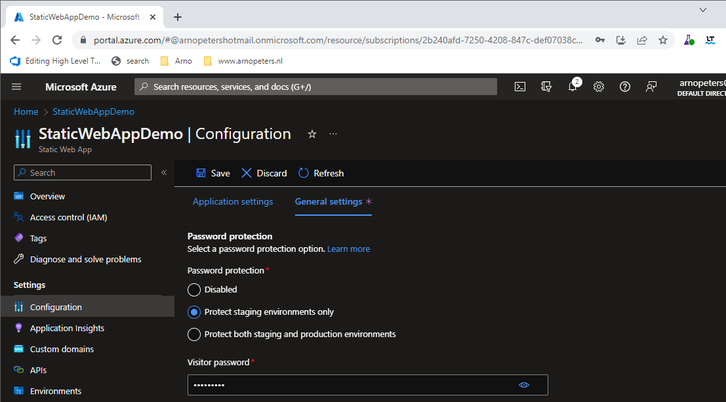Image resolution: width=726 pixels, height=402 pixels.
Task: Click the browser address bar URL
Action: (x=338, y=40)
